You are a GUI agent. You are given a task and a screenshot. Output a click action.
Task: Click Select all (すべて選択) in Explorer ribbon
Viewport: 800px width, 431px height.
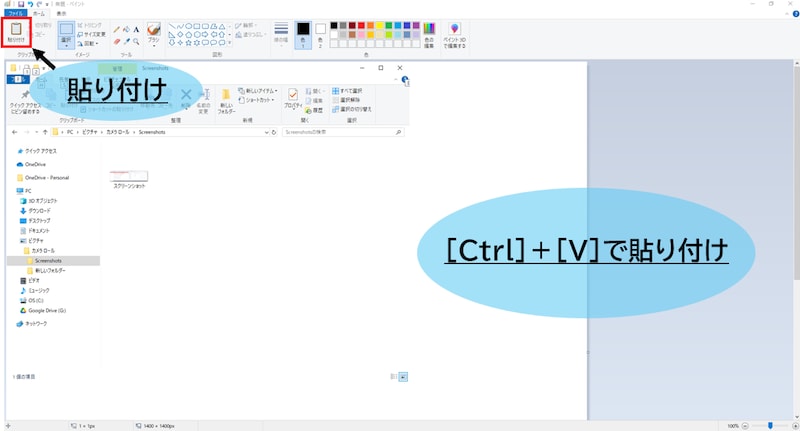[x=347, y=91]
